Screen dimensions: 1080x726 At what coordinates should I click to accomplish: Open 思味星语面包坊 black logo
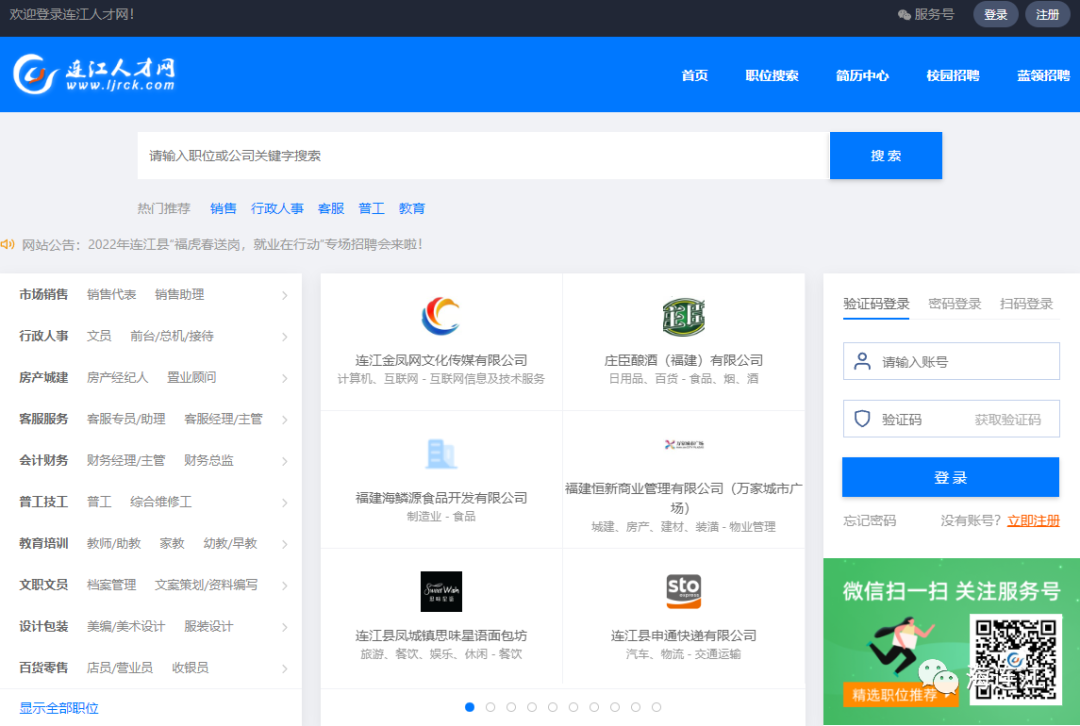442,591
